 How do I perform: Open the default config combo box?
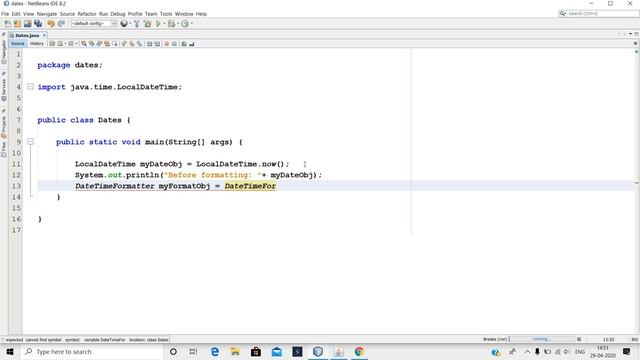pos(94,24)
